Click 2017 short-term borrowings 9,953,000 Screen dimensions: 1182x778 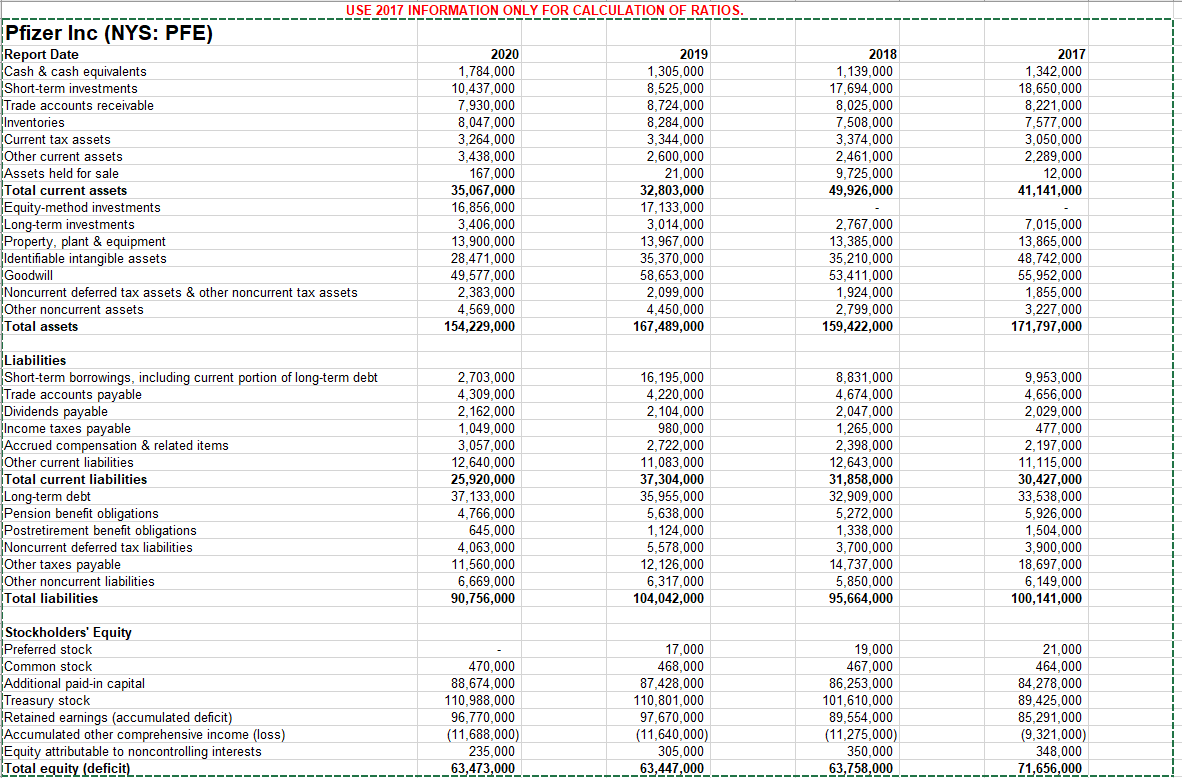click(1054, 378)
